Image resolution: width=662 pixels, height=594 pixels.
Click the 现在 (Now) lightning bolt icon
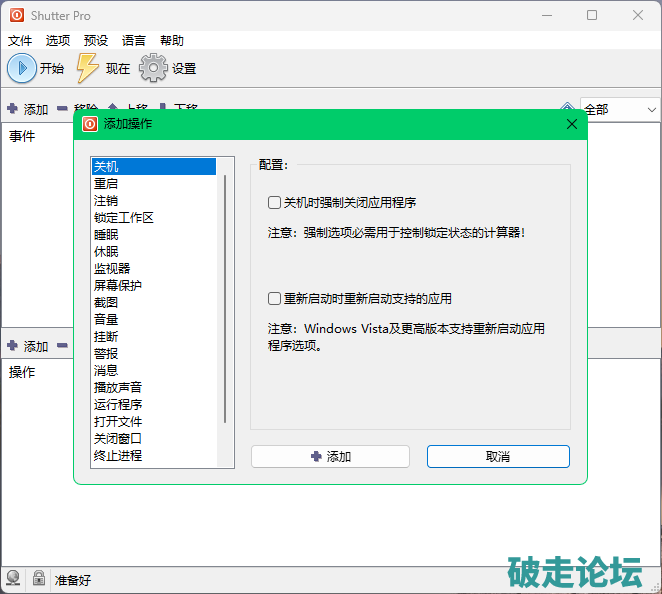click(88, 68)
